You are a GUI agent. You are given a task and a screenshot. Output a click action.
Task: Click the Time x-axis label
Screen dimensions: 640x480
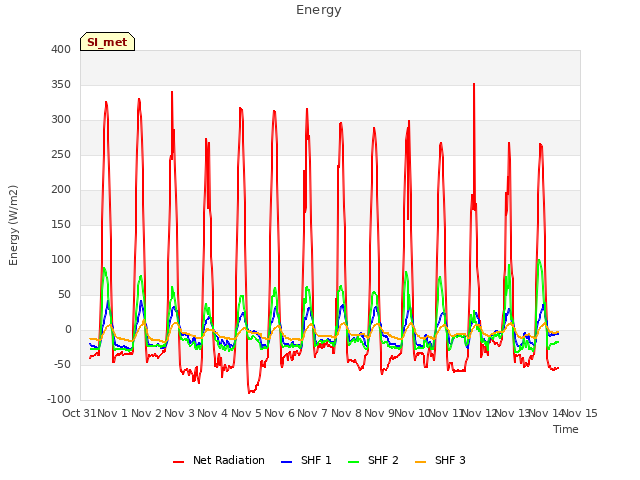[566, 429]
